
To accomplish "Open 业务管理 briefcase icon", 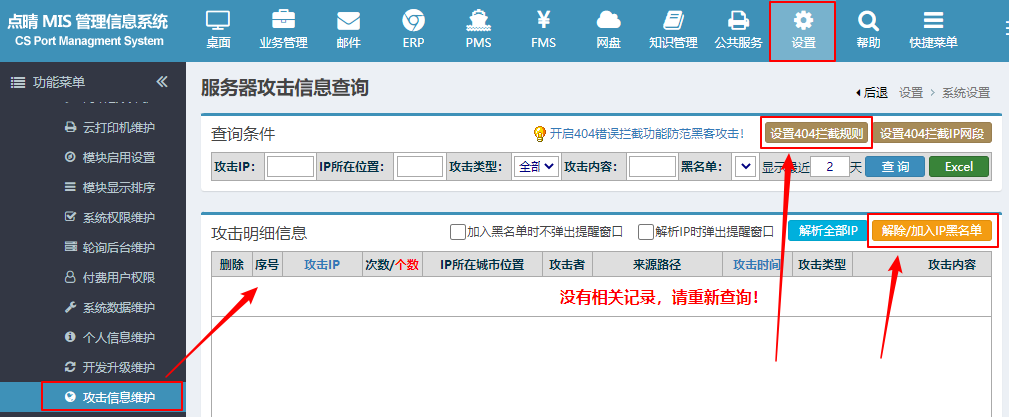I will click(x=283, y=20).
